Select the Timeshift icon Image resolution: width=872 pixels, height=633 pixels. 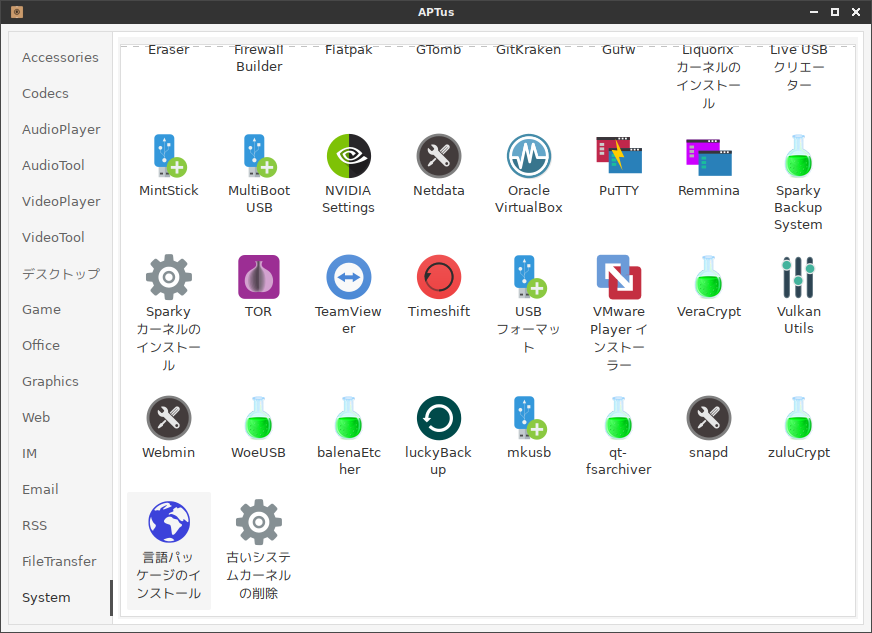click(439, 277)
